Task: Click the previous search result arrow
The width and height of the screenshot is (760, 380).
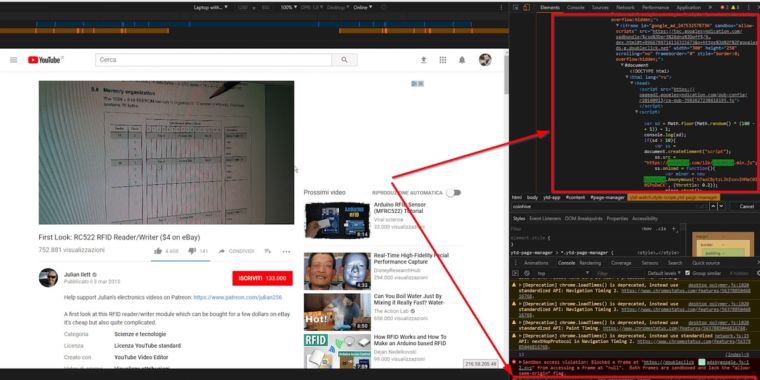Action: pos(713,206)
